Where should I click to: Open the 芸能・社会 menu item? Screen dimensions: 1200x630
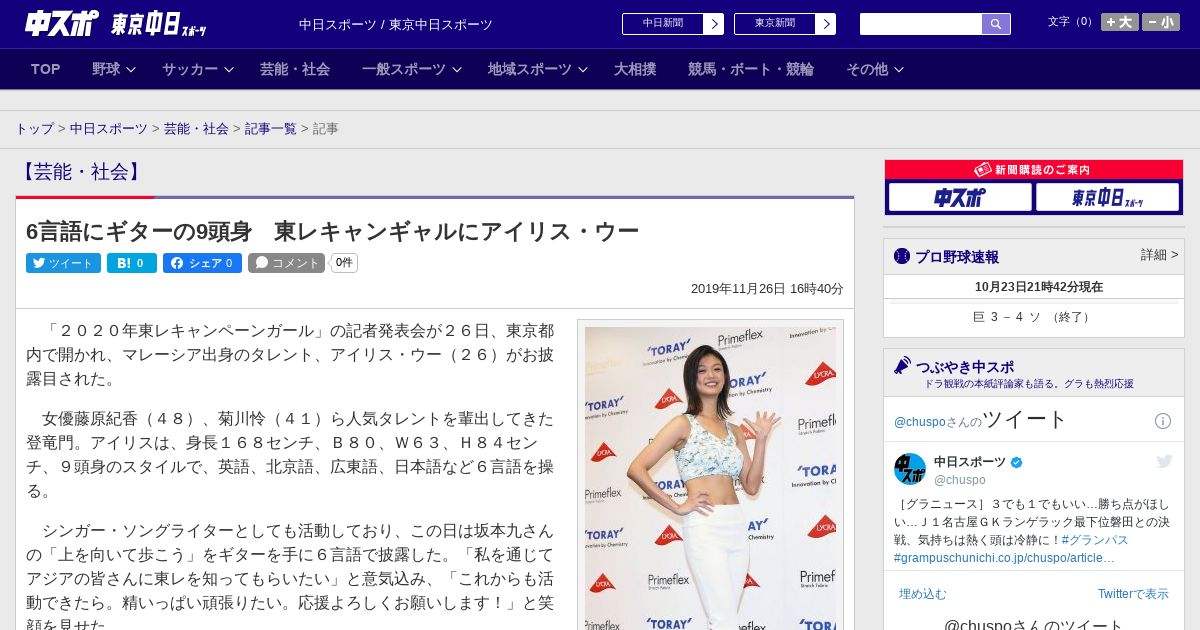tap(295, 69)
